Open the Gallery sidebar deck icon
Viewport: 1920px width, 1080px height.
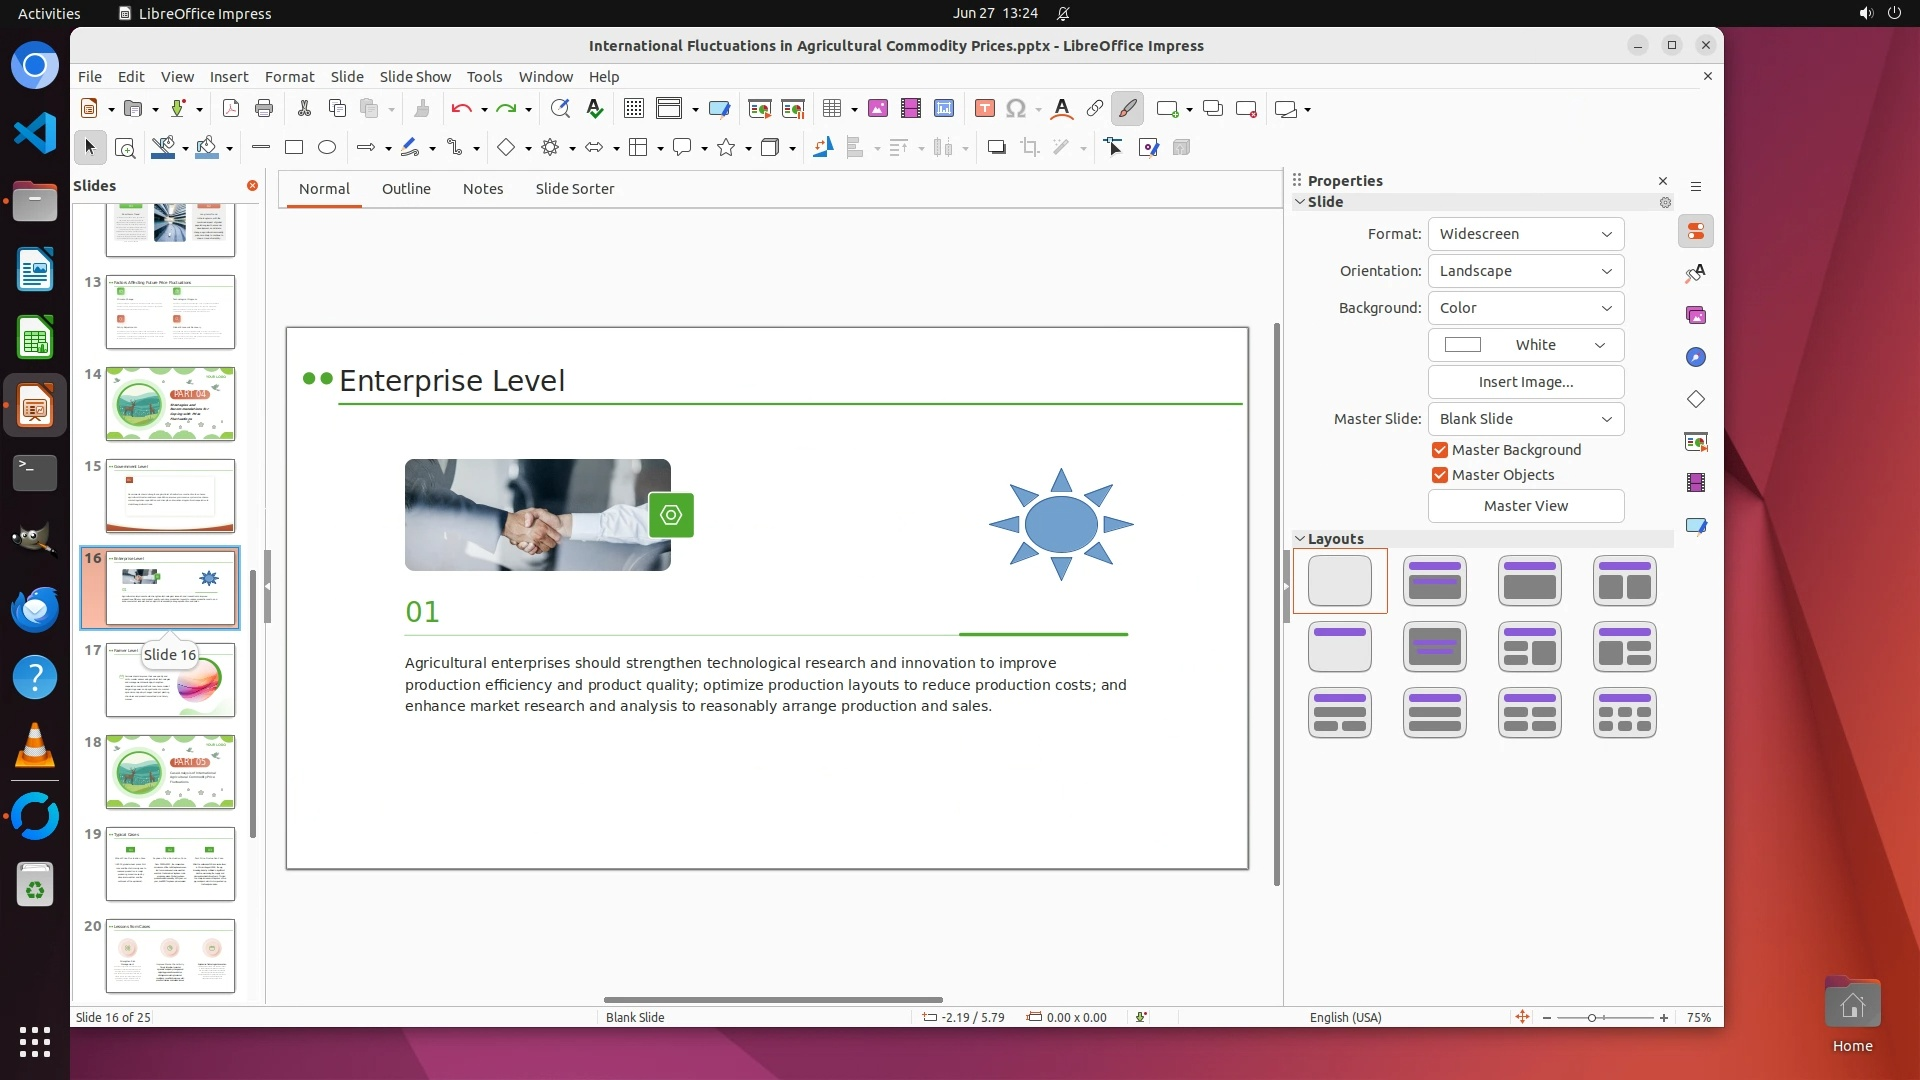pyautogui.click(x=1696, y=316)
